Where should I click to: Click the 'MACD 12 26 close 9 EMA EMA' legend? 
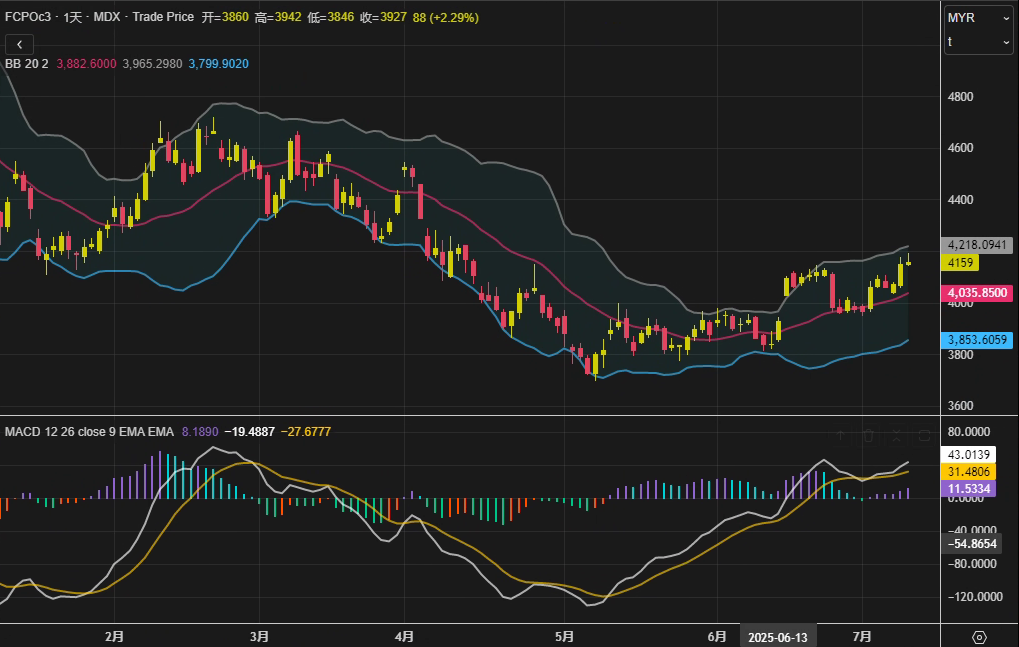[90, 432]
